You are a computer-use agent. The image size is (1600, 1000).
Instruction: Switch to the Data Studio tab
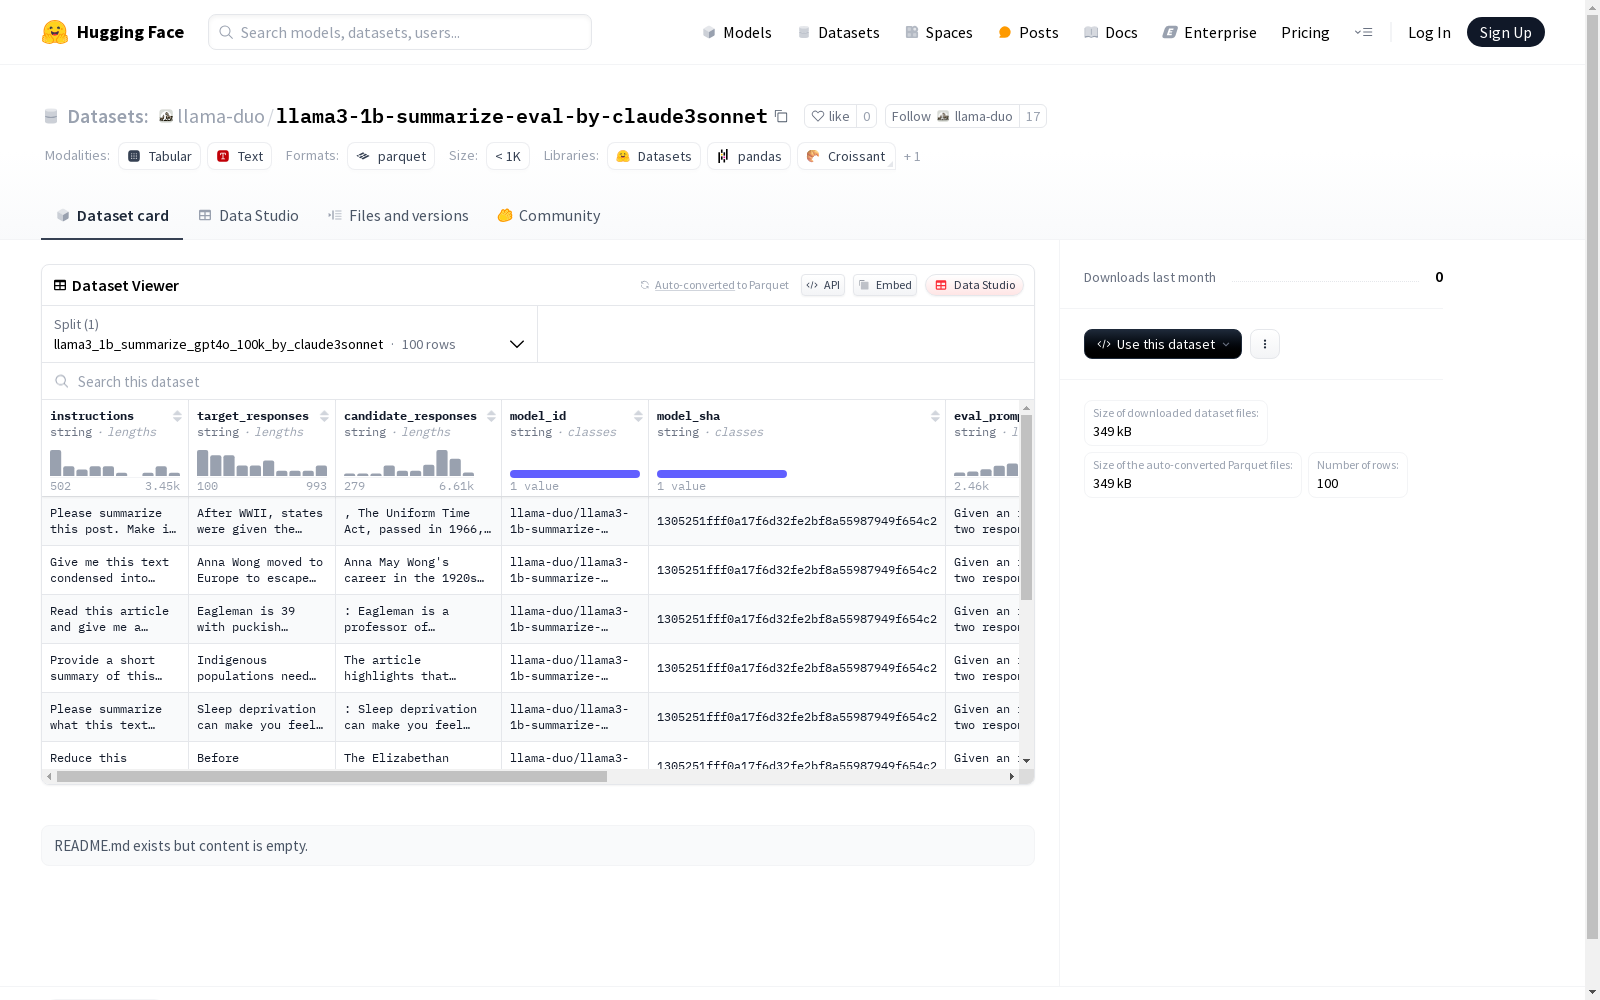(x=248, y=216)
